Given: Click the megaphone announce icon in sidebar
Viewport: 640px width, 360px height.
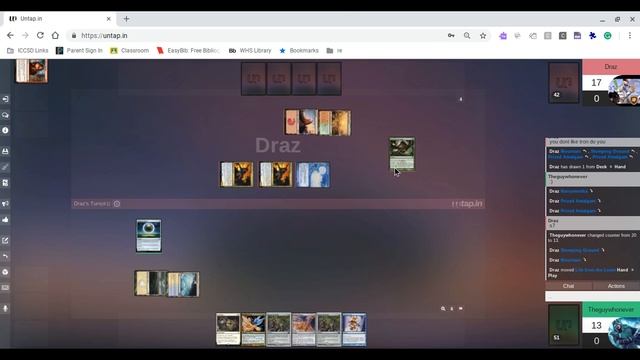Looking at the screenshot, I should click(5, 203).
